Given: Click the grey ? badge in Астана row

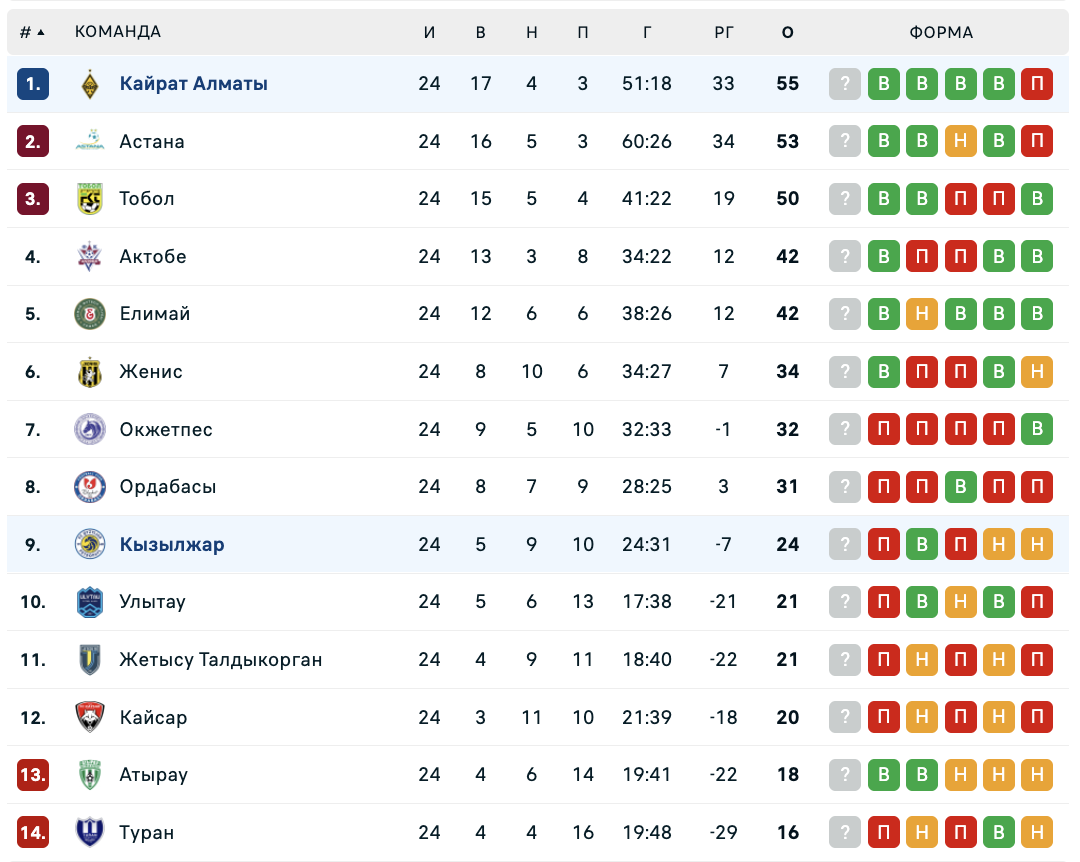Looking at the screenshot, I should click(845, 142).
